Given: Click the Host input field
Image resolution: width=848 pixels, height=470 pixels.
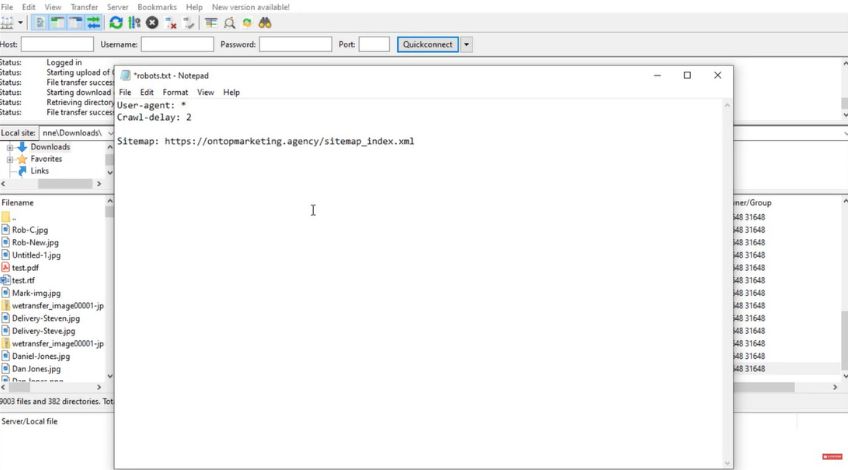Looking at the screenshot, I should coord(57,44).
